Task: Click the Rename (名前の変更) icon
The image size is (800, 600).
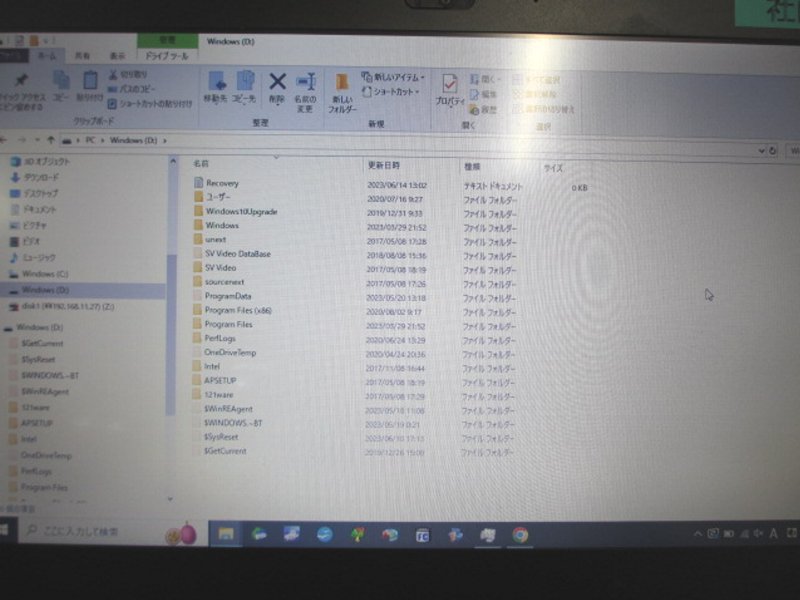Action: pos(306,82)
